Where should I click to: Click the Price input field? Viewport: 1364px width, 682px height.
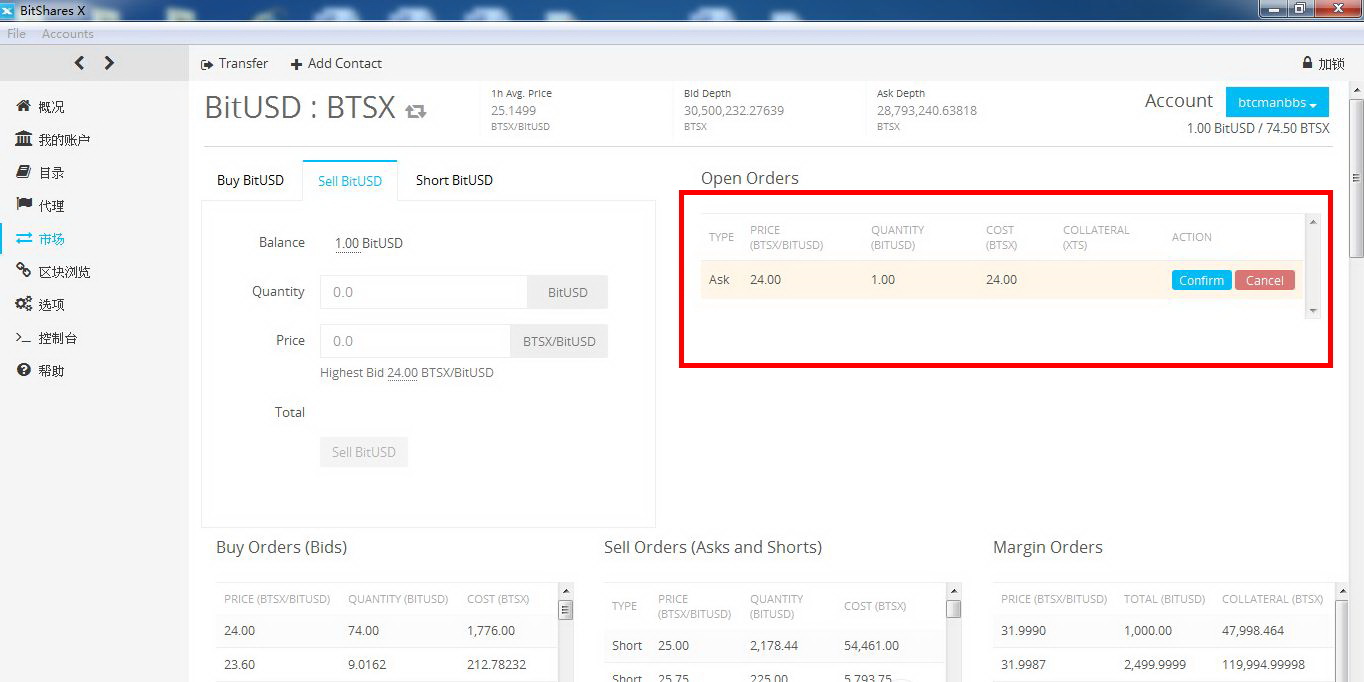[x=414, y=341]
